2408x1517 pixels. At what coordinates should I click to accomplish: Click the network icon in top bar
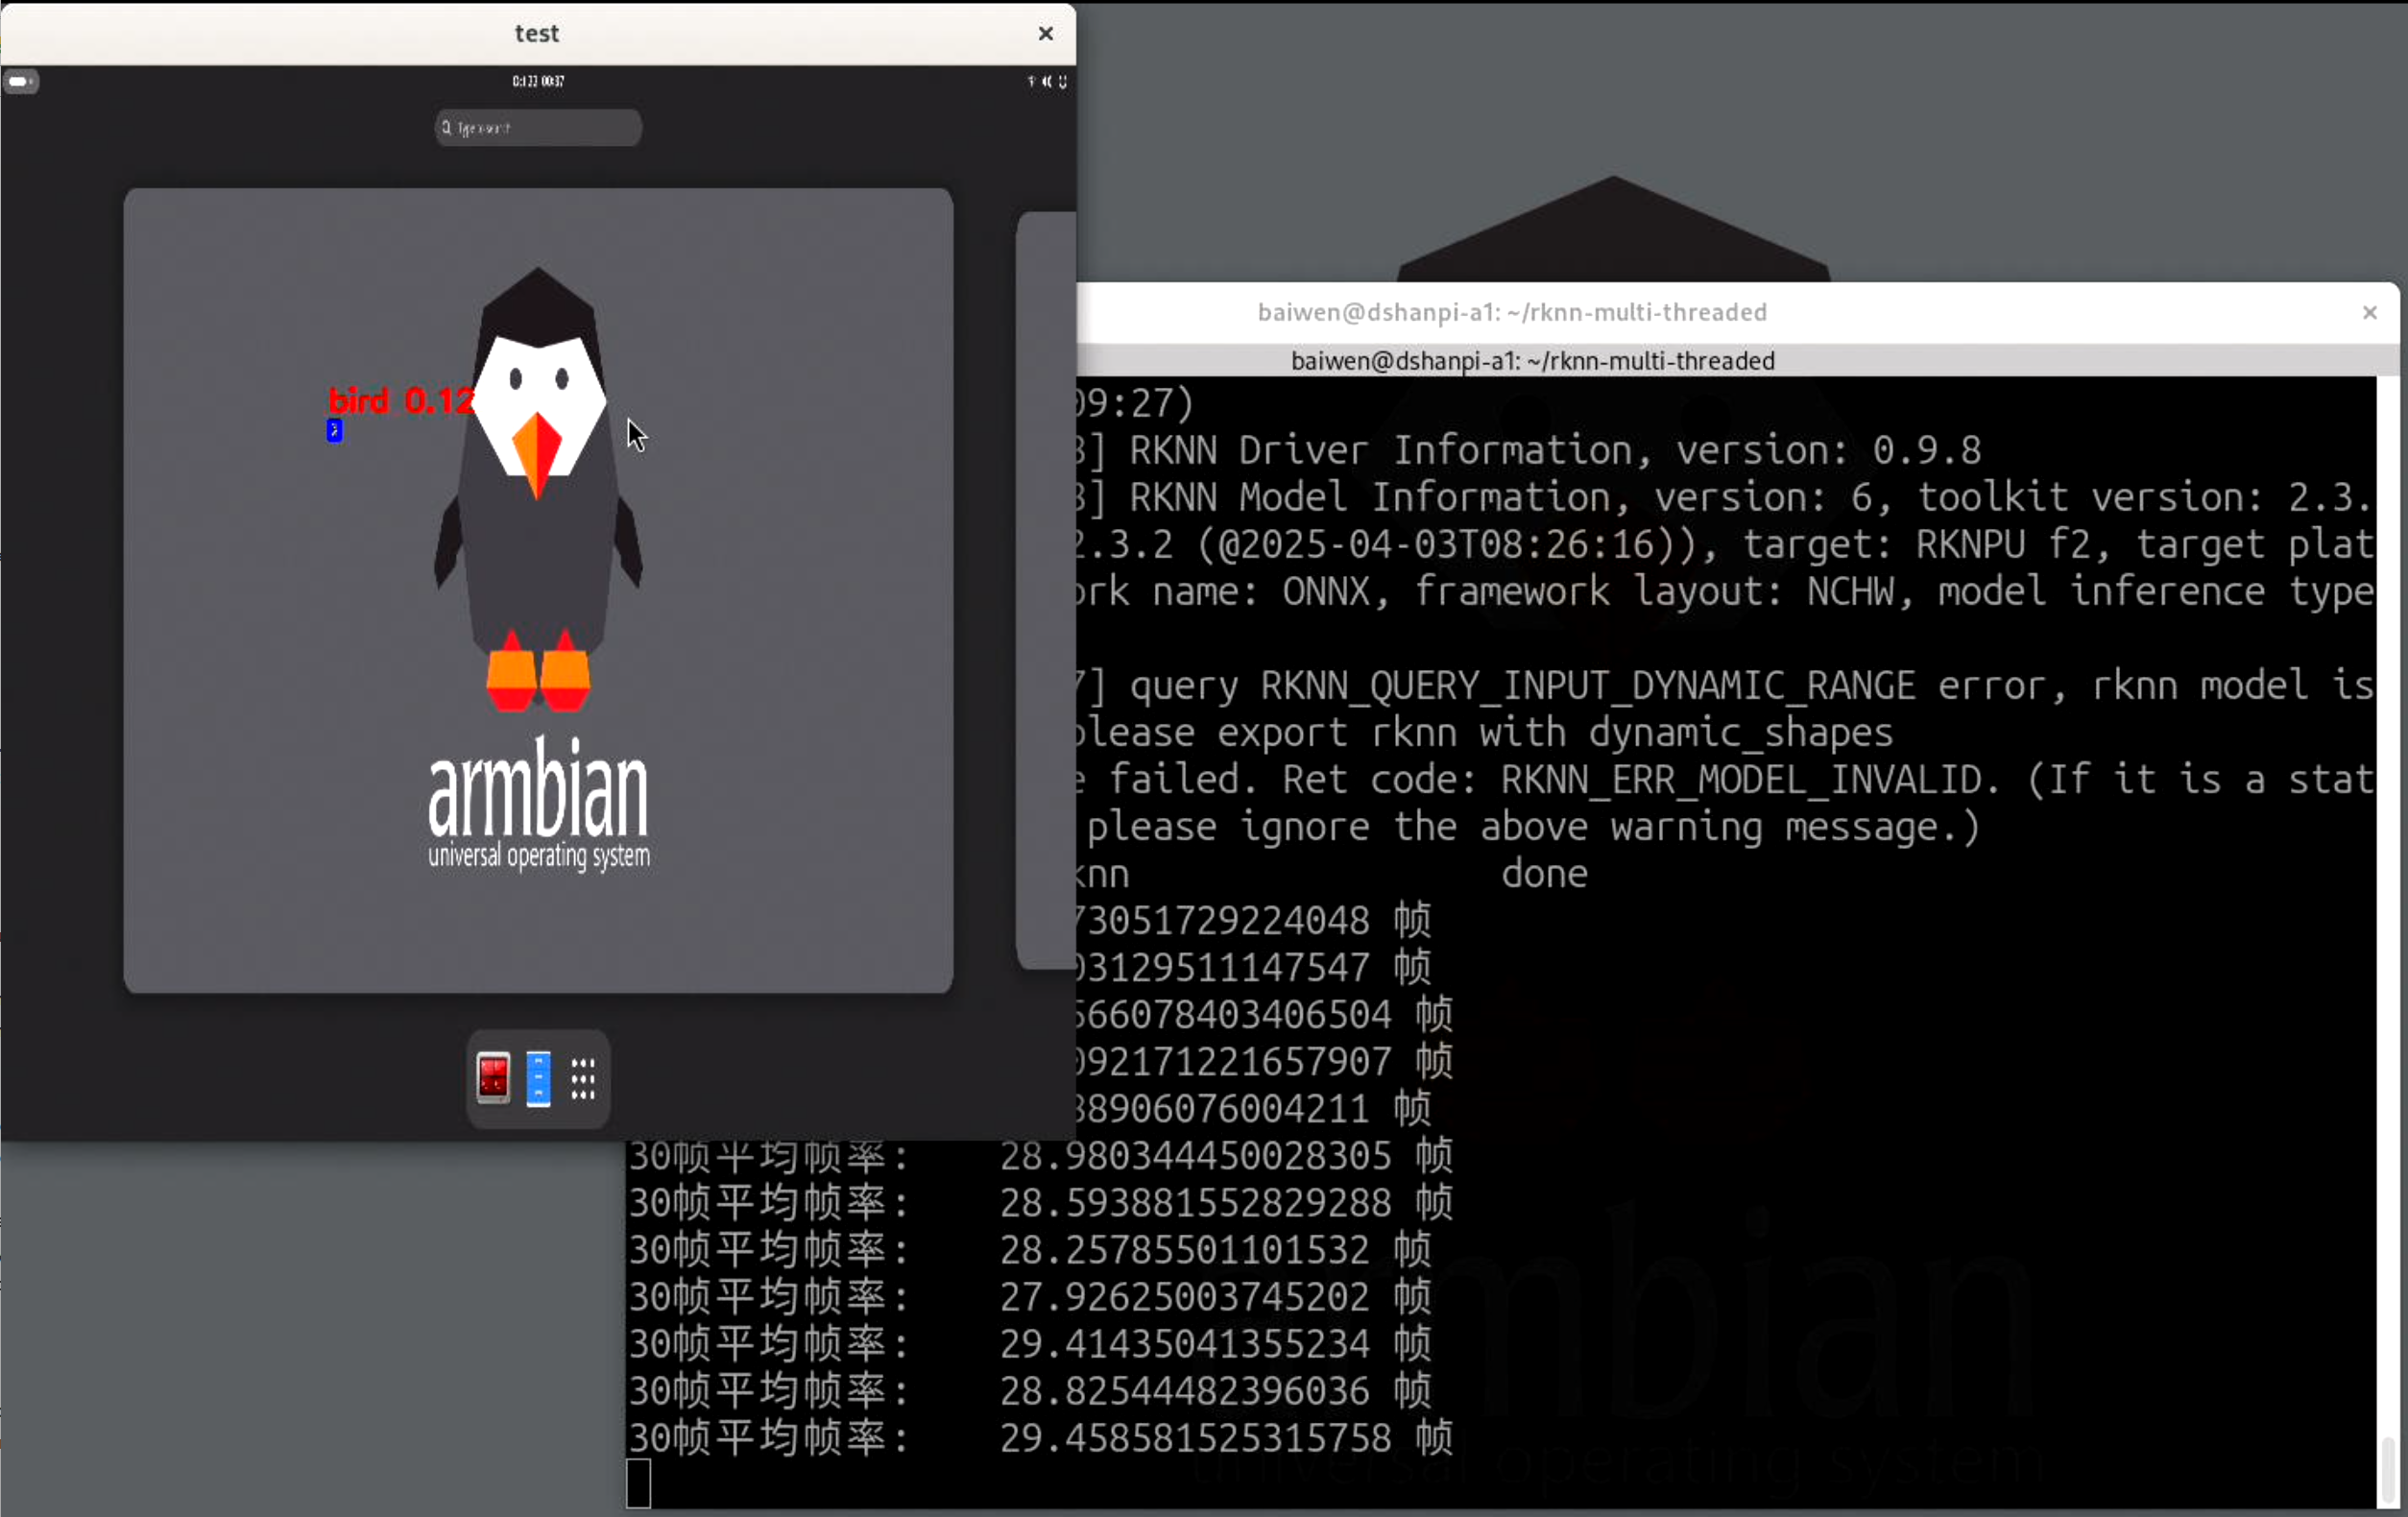pyautogui.click(x=1031, y=81)
